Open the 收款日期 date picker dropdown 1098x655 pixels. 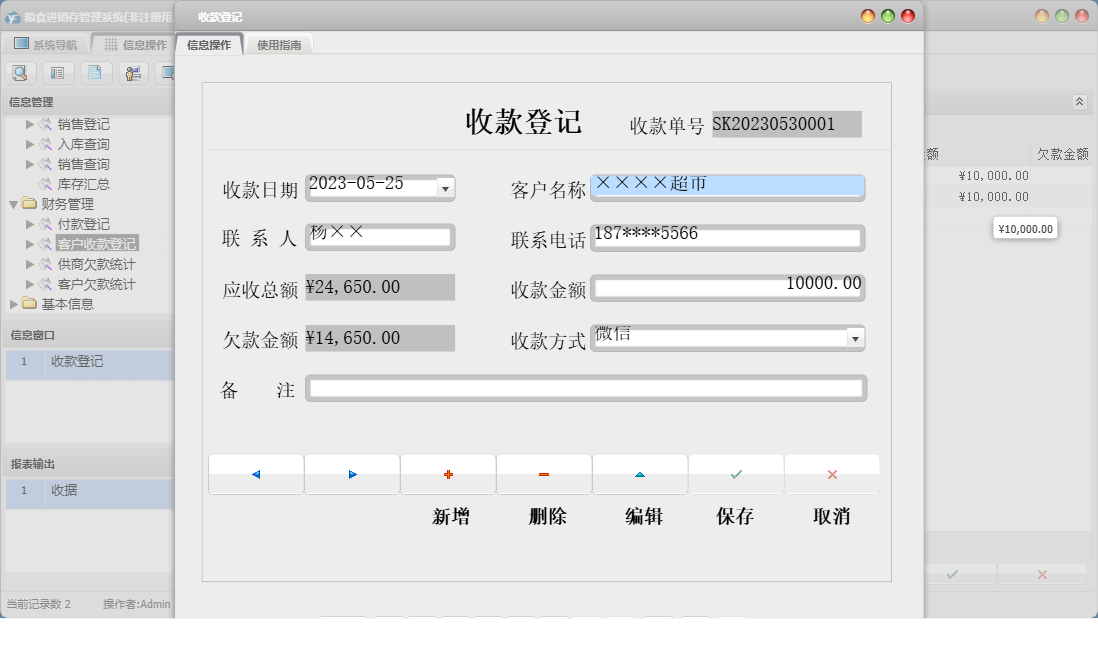click(444, 188)
